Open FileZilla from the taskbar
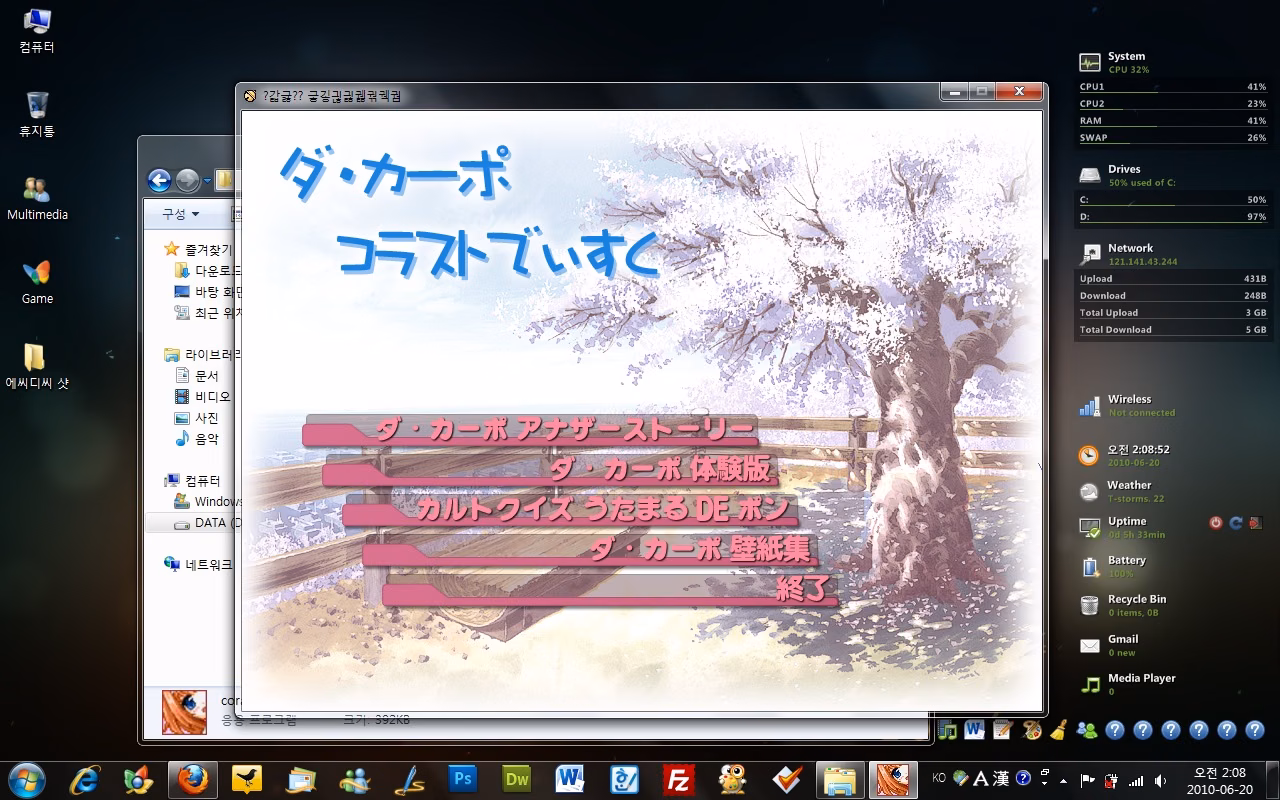This screenshot has height=800, width=1280. 679,778
